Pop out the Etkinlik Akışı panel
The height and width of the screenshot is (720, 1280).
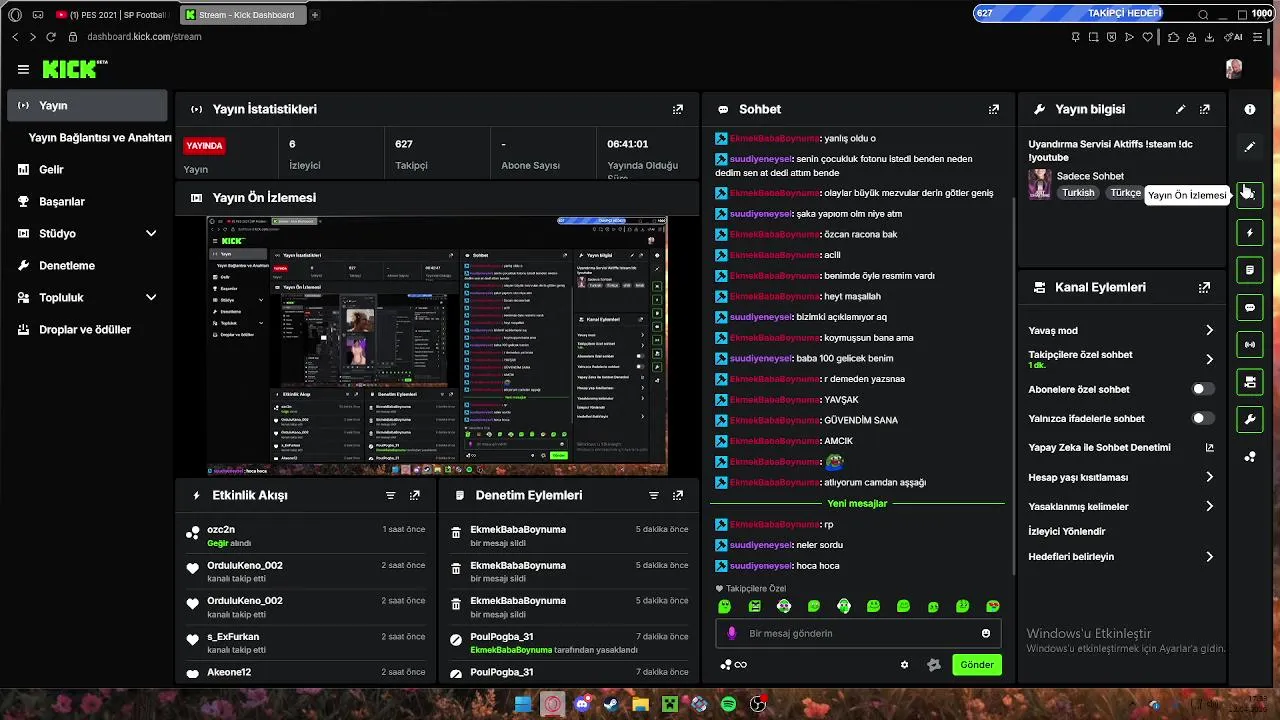(x=415, y=495)
